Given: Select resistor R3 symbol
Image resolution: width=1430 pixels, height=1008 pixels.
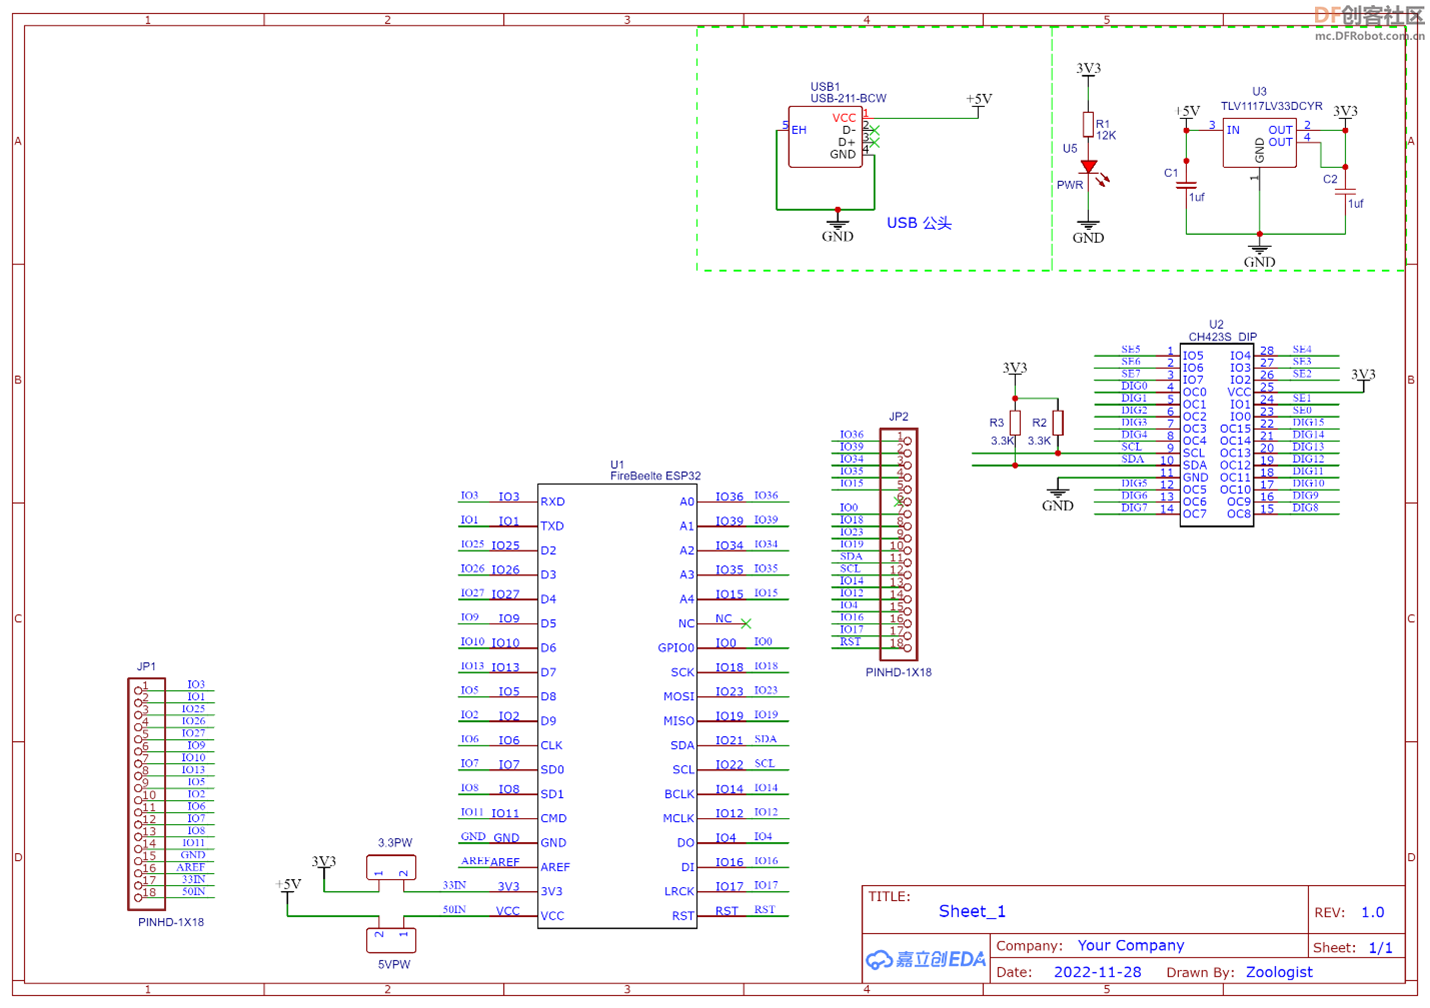Looking at the screenshot, I should 1015,423.
